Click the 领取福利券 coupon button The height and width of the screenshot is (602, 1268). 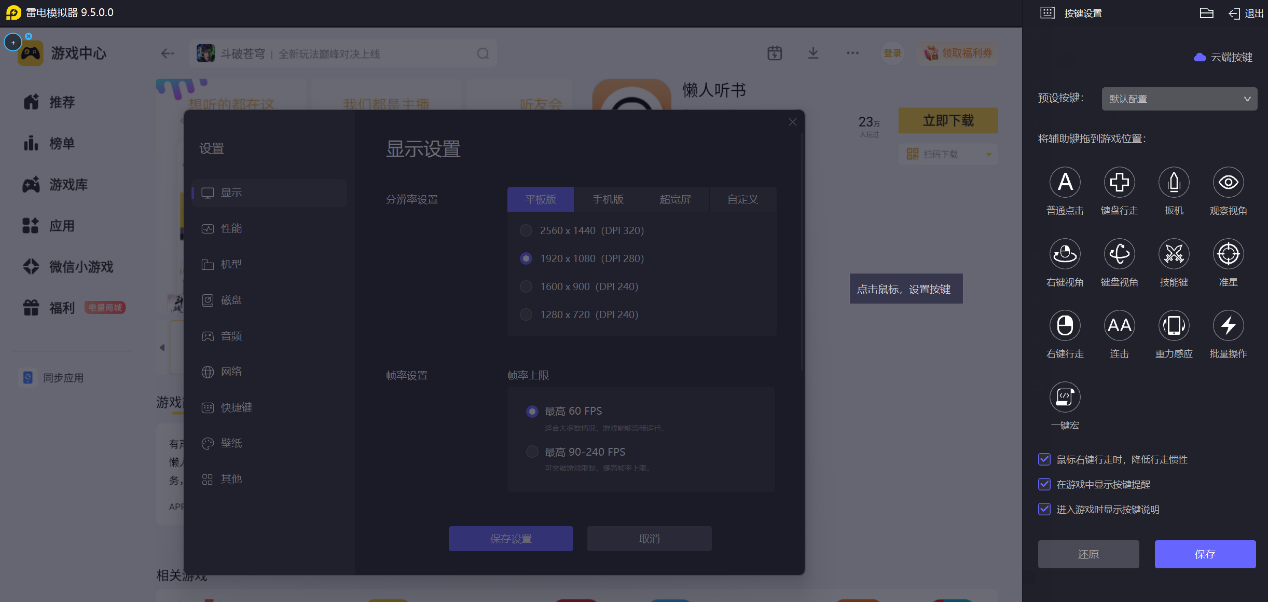[x=959, y=53]
